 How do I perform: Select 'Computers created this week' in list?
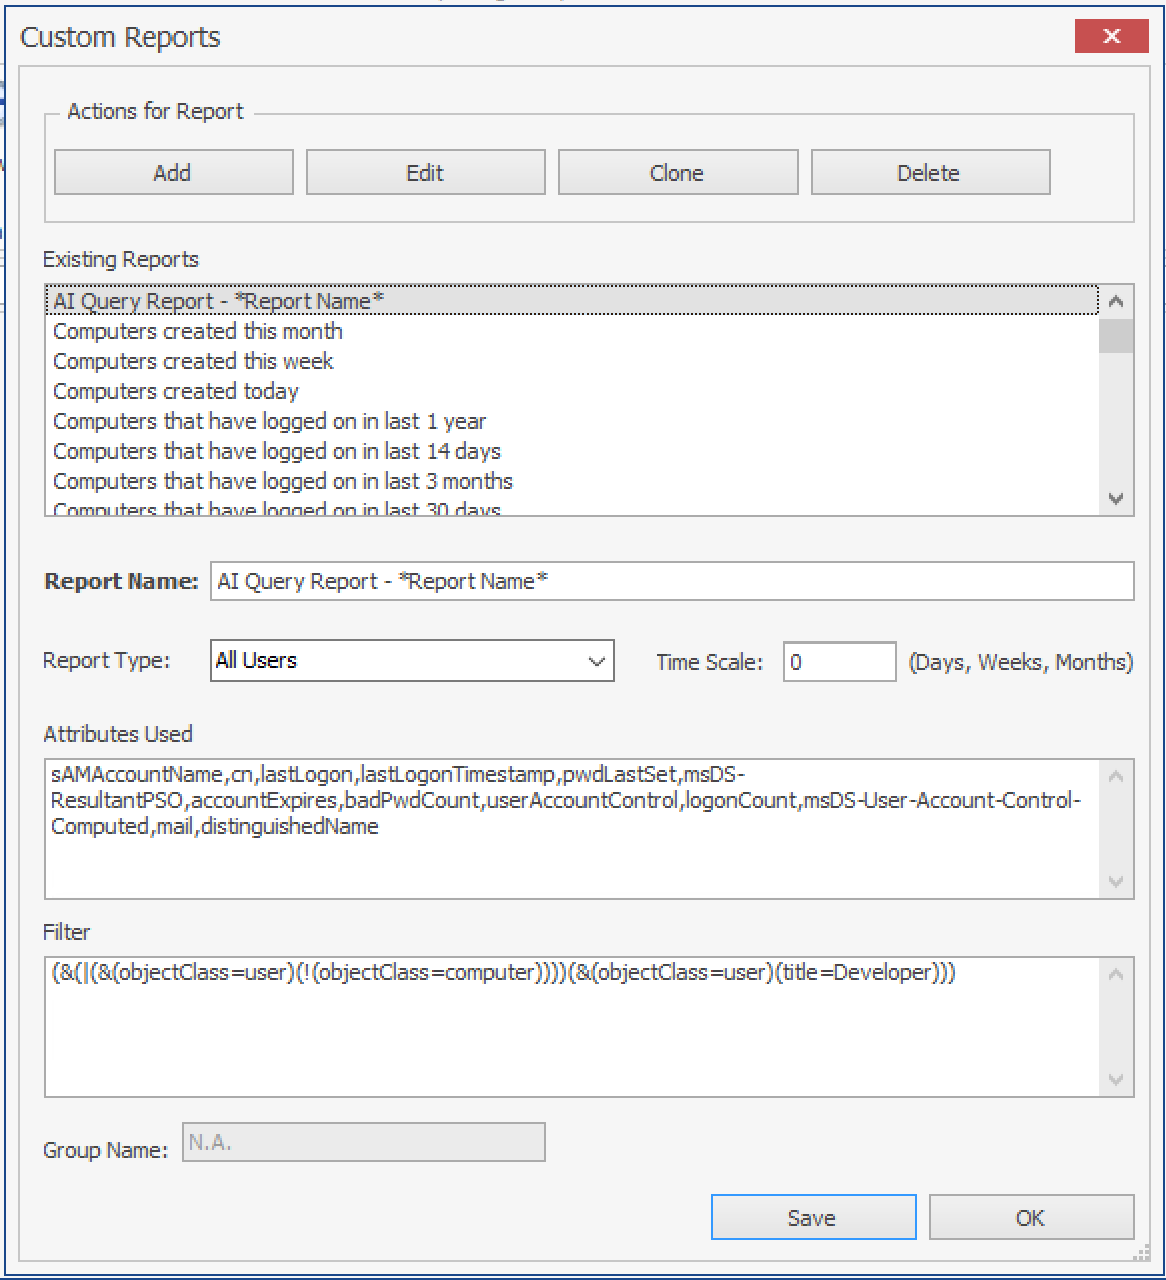coord(193,361)
